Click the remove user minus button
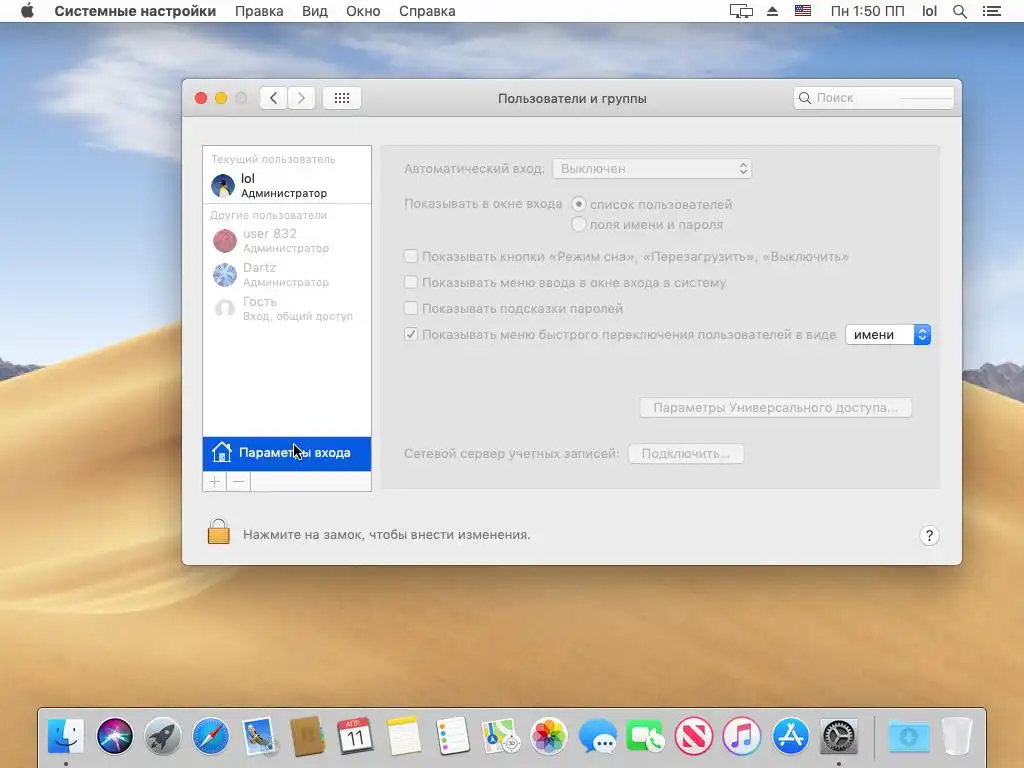 pyautogui.click(x=238, y=482)
